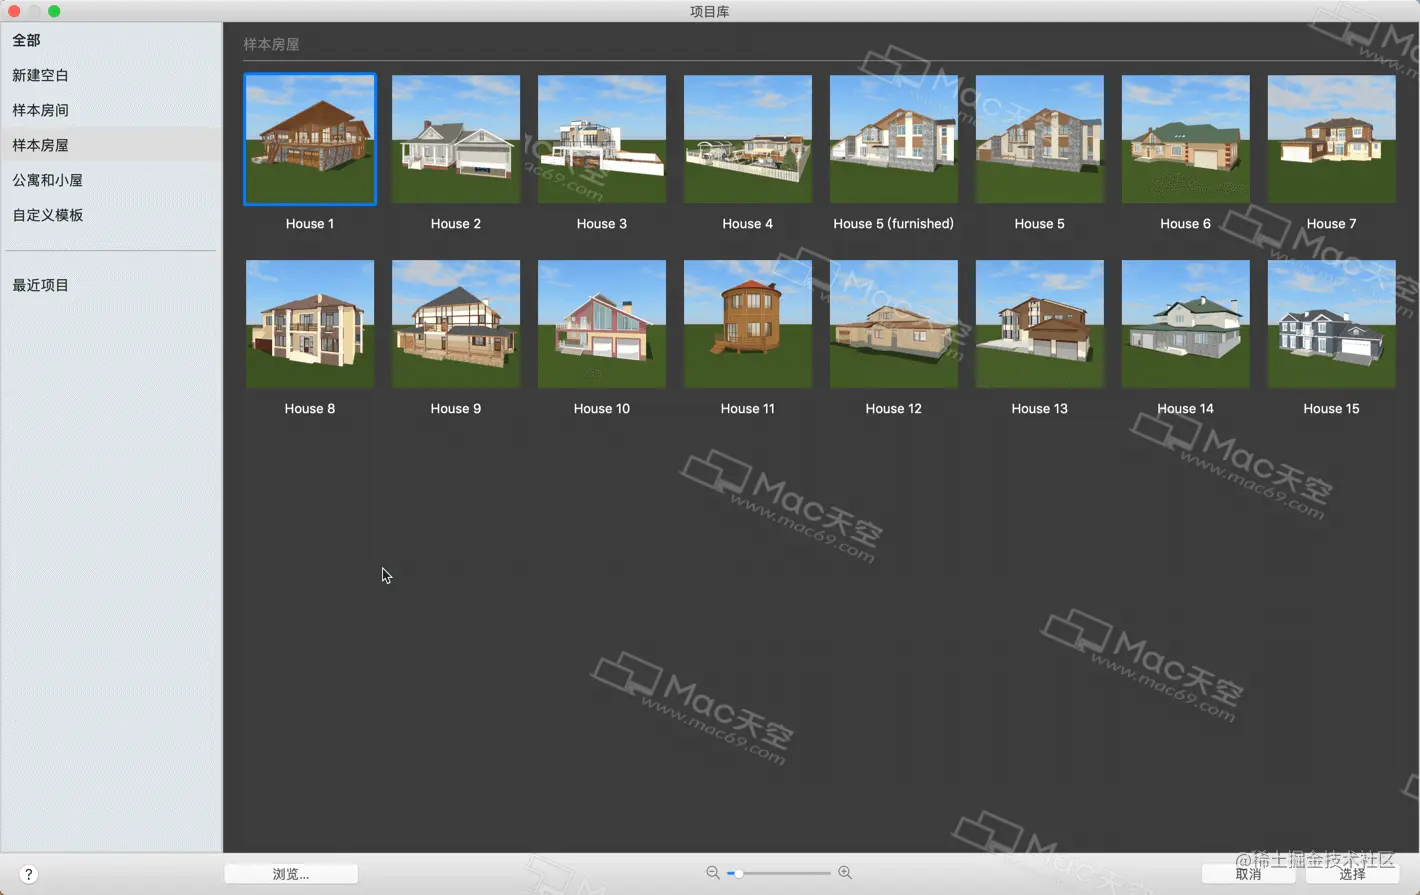Choose the House 6 thumbnail
The height and width of the screenshot is (895, 1420).
[x=1186, y=139]
